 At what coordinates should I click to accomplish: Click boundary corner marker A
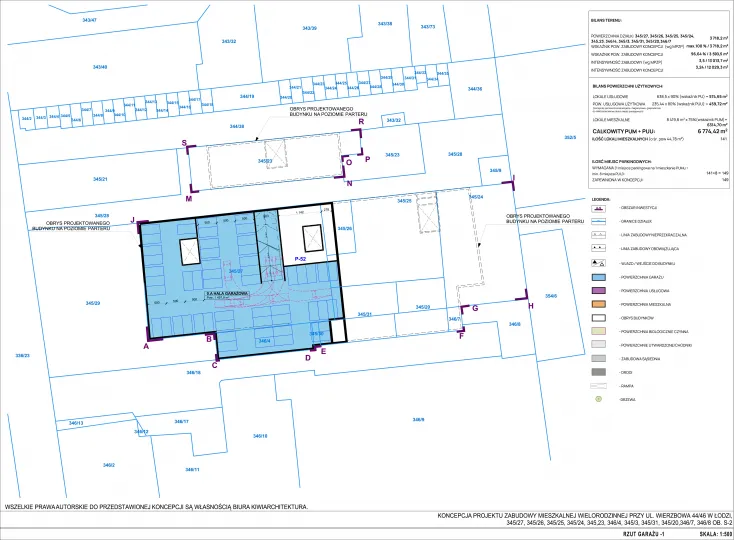[x=146, y=346]
